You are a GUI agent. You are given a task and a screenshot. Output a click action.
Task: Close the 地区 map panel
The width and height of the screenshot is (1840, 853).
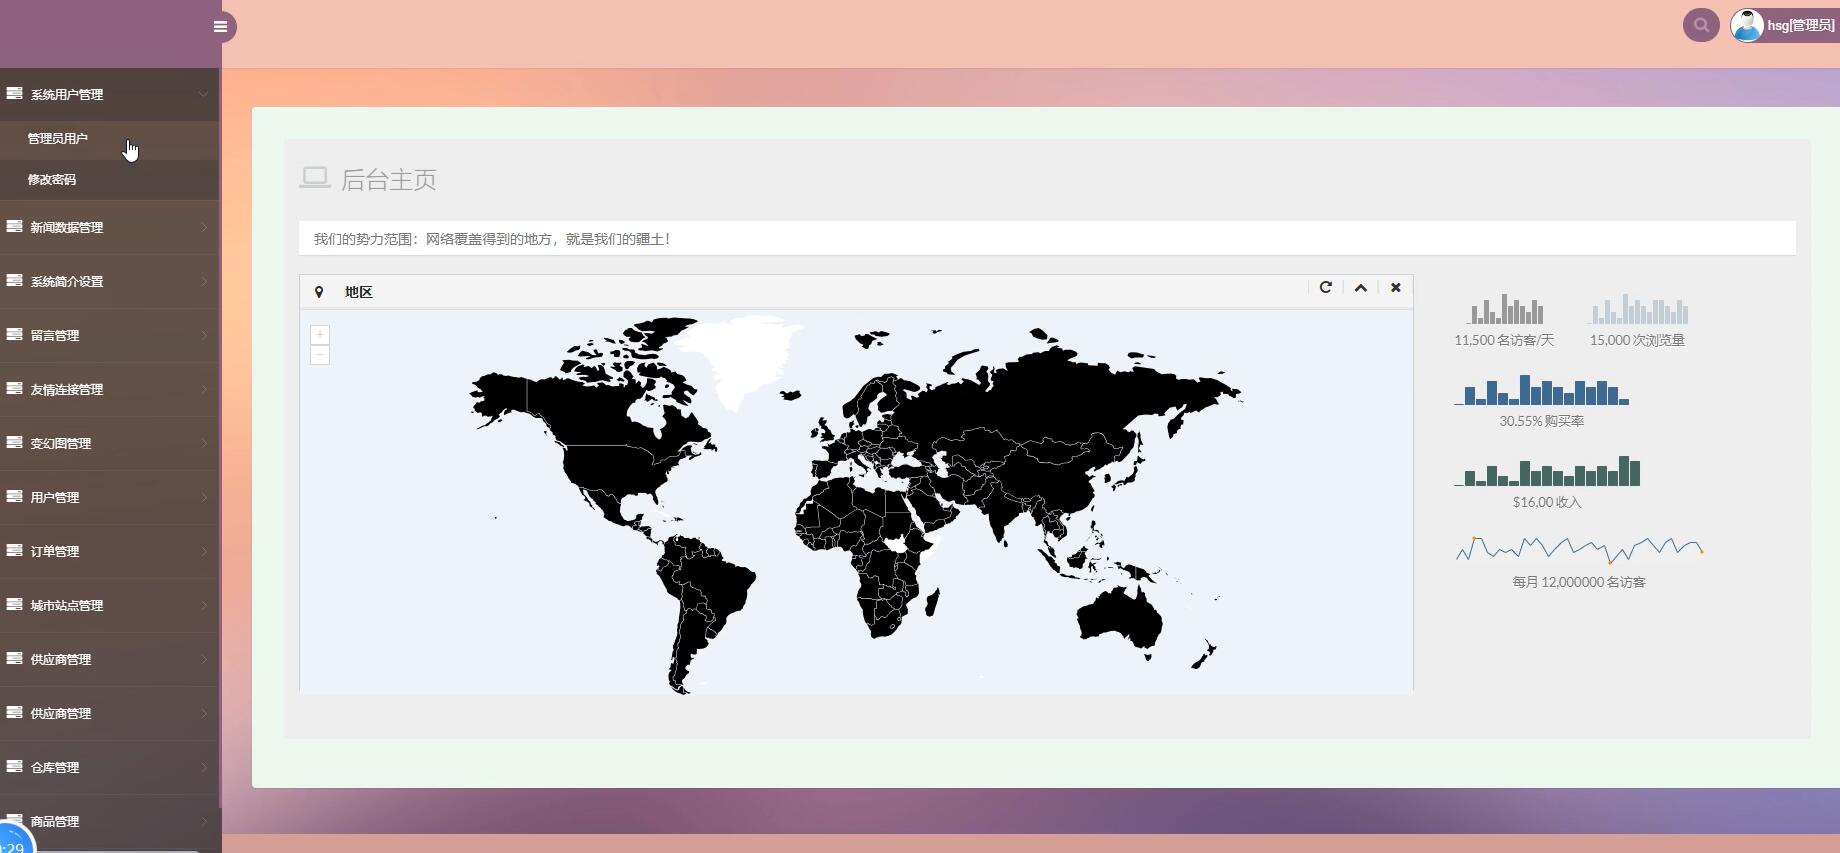[x=1395, y=288]
